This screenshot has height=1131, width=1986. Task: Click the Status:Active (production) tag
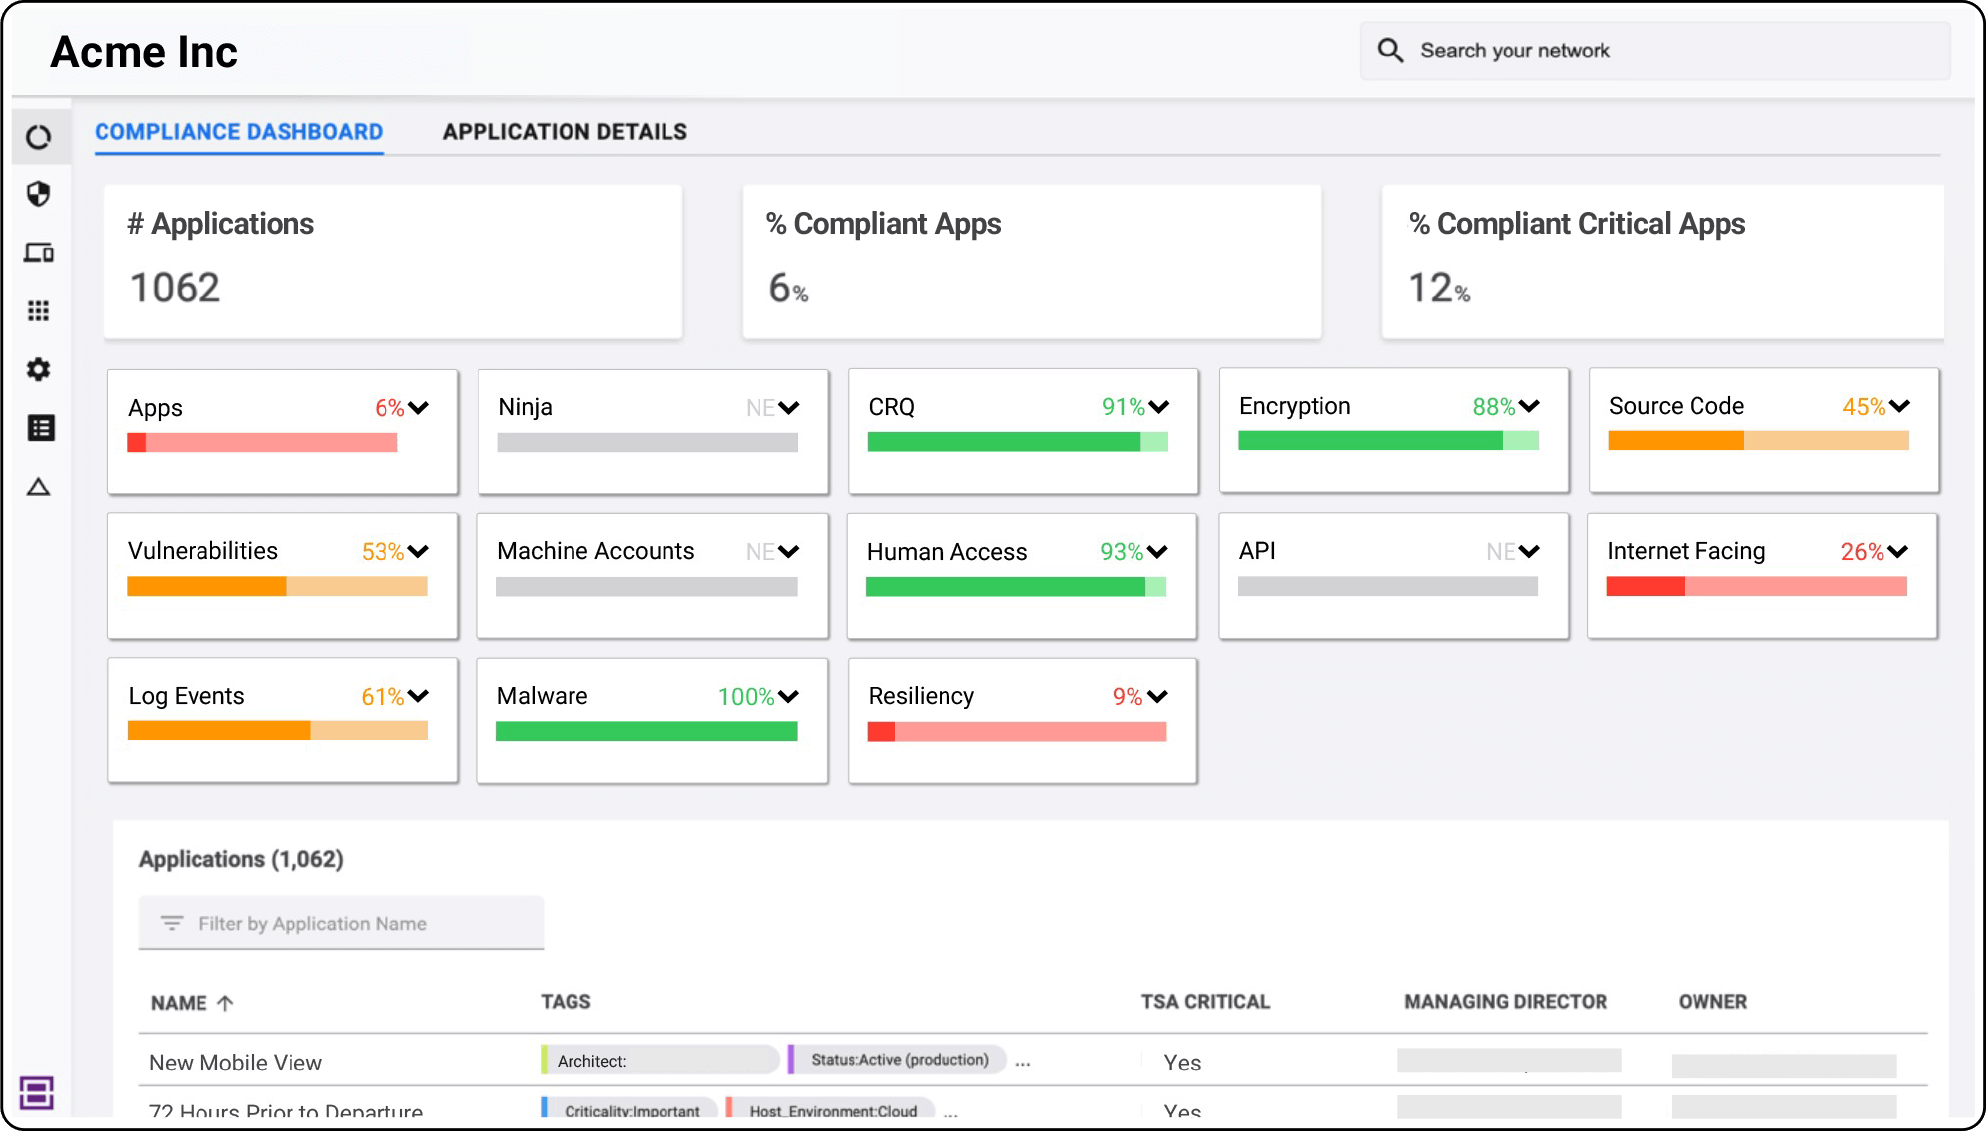(x=897, y=1060)
